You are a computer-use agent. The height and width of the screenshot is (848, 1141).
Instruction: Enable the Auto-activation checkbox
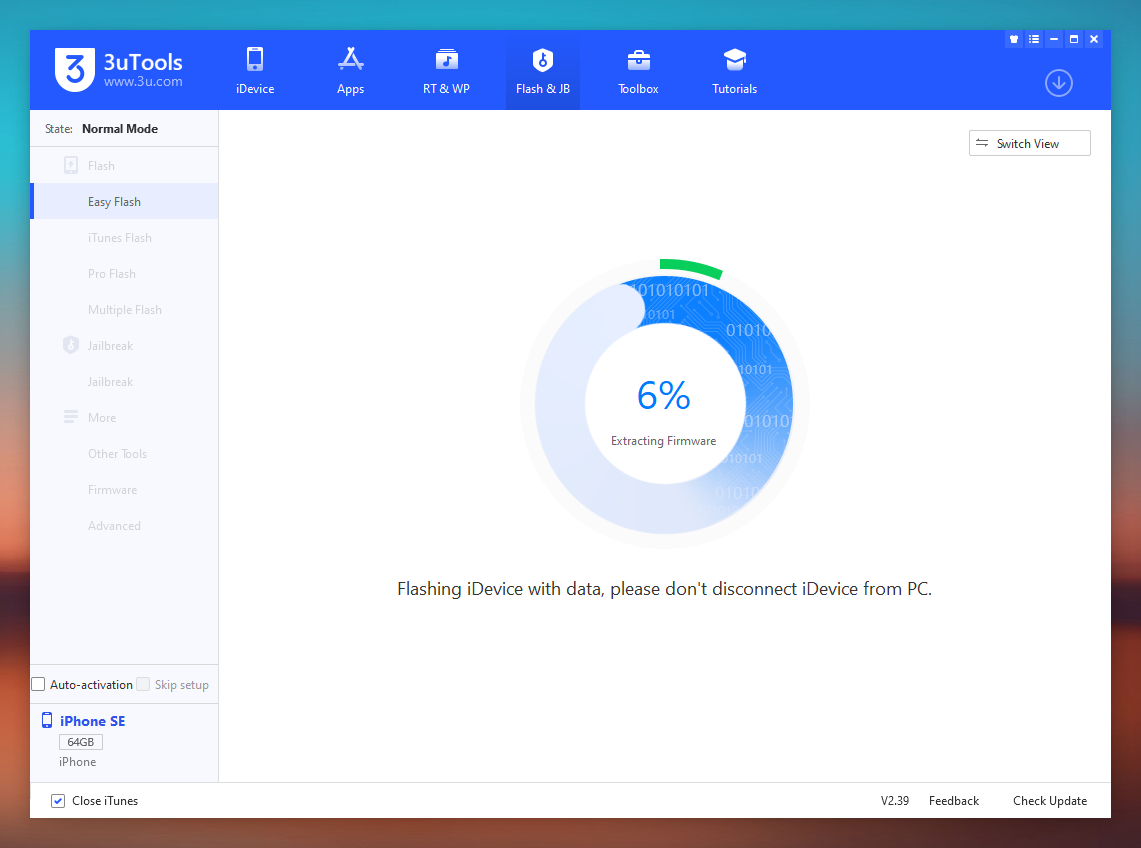(39, 685)
